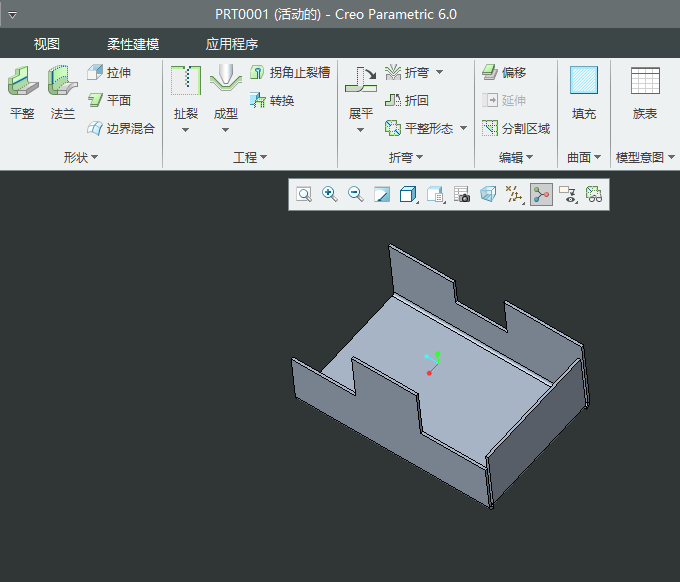Click the saved view camera icon

[461, 195]
